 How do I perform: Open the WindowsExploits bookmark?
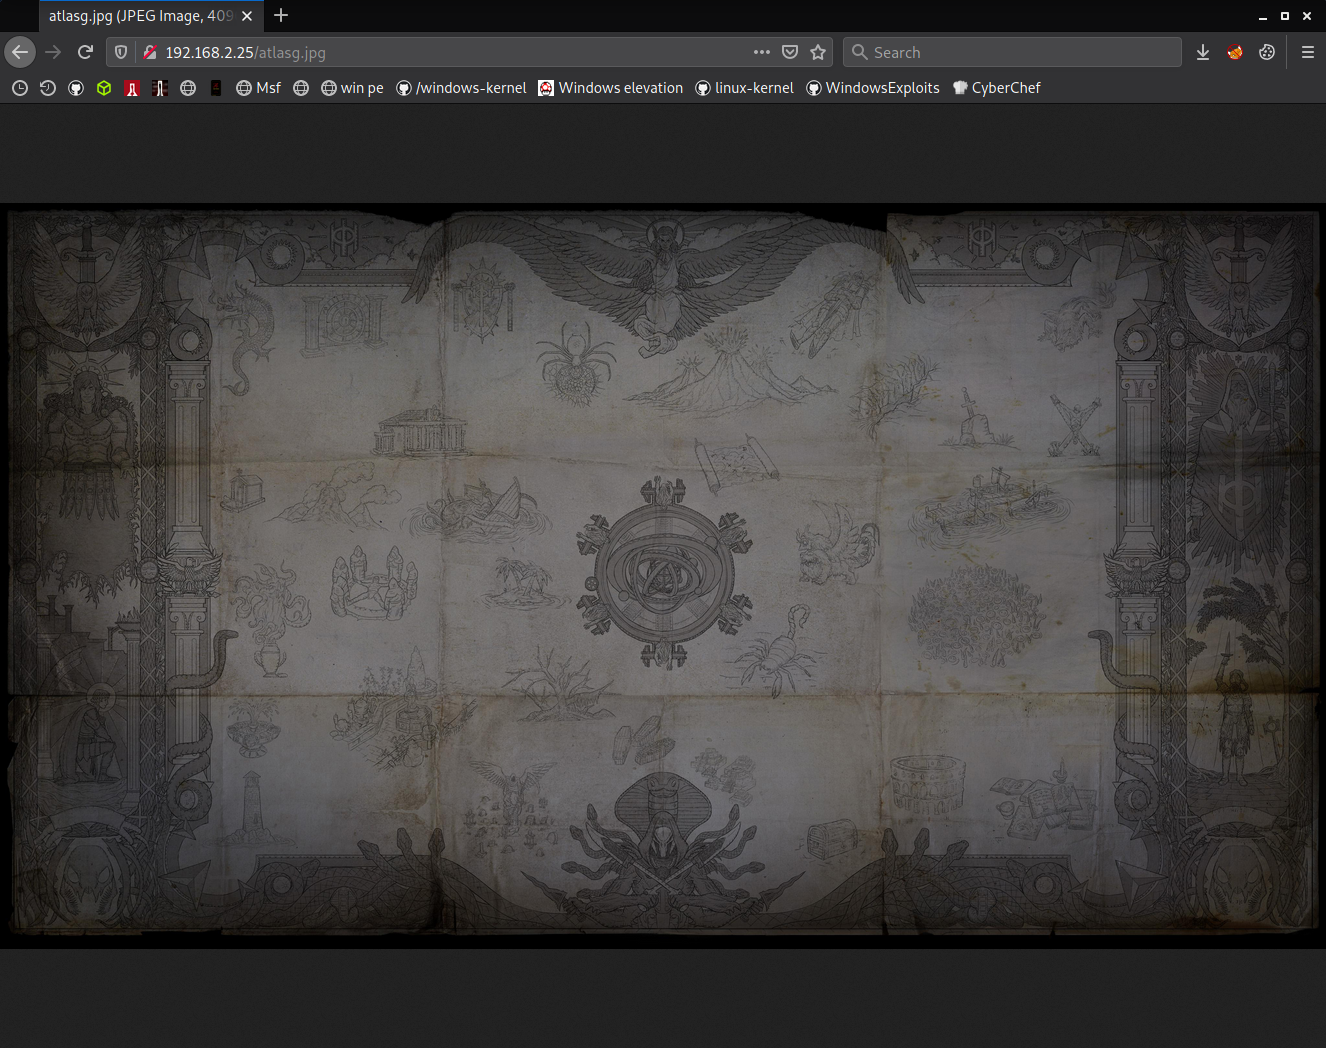click(873, 88)
